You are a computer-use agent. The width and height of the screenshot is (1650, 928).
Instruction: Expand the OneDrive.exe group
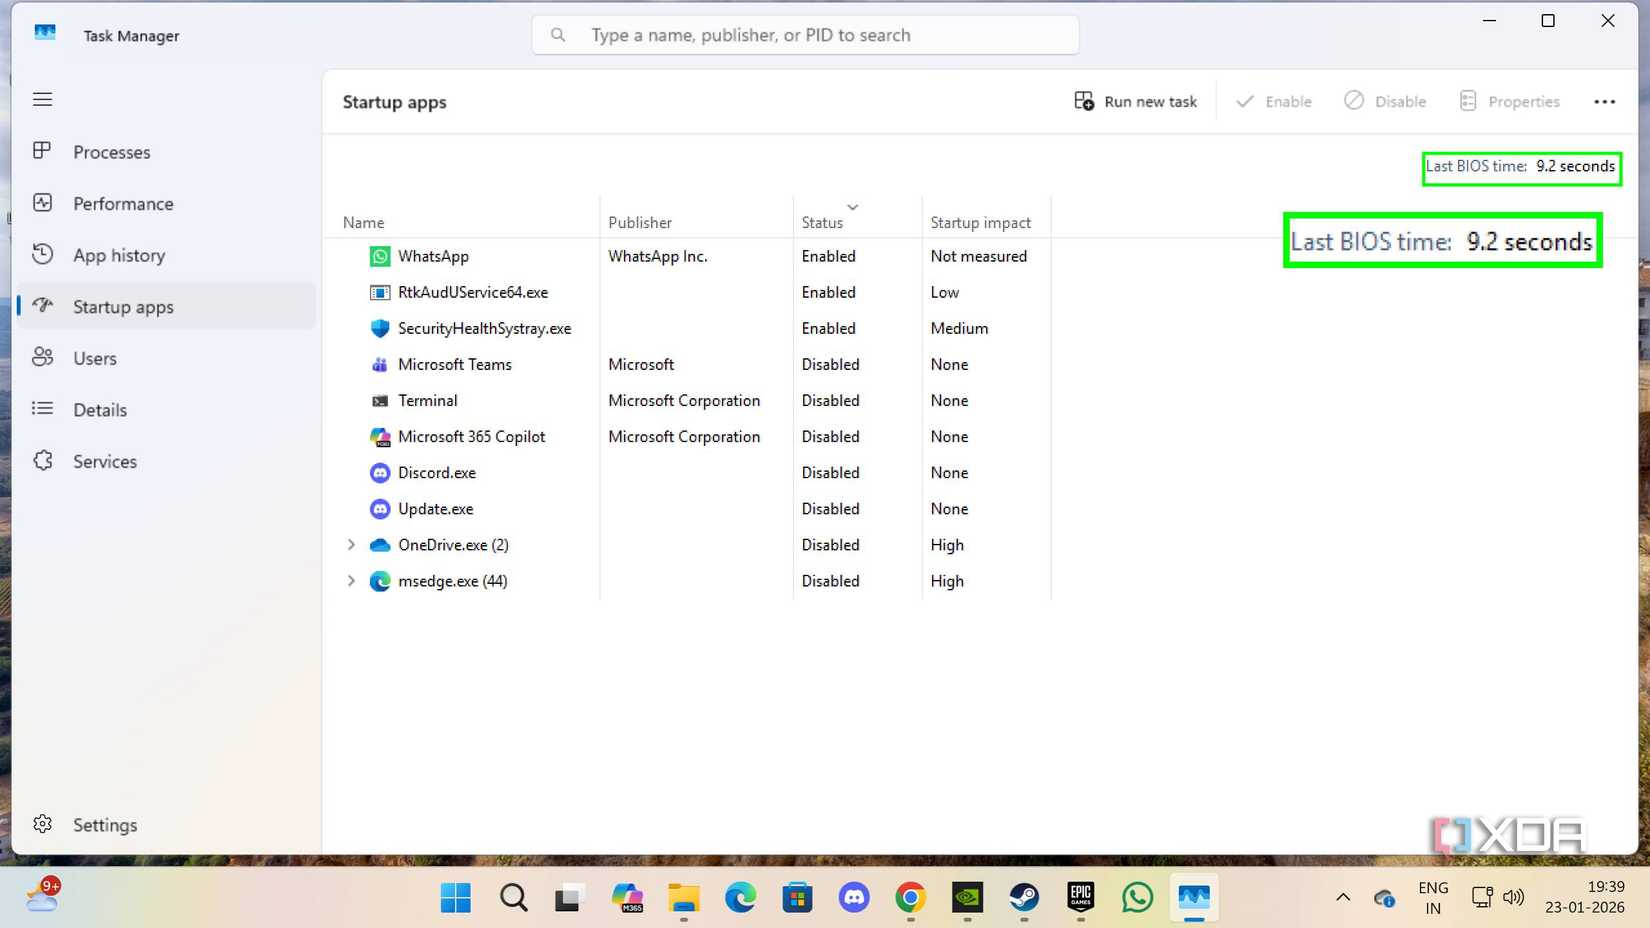pyautogui.click(x=351, y=545)
